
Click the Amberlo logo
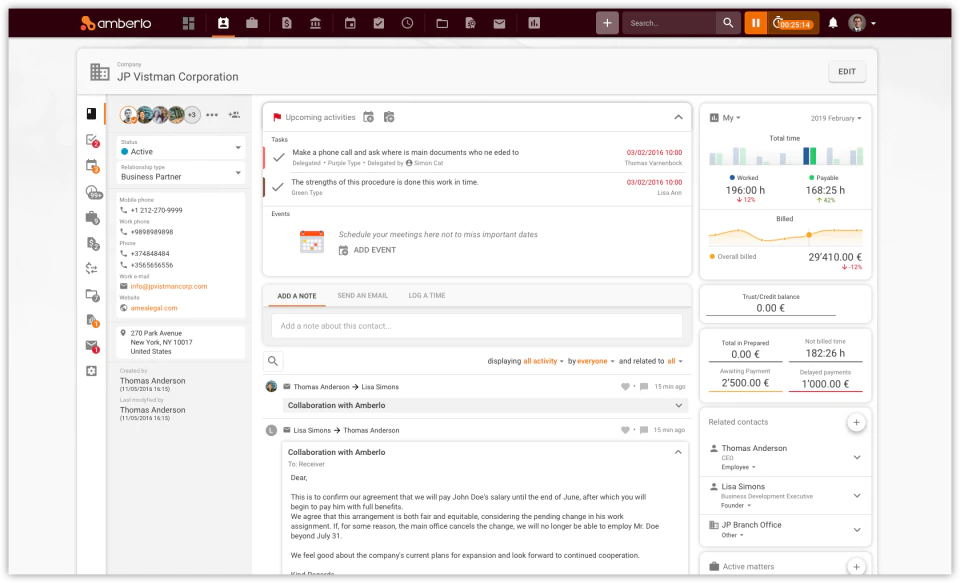pos(116,23)
